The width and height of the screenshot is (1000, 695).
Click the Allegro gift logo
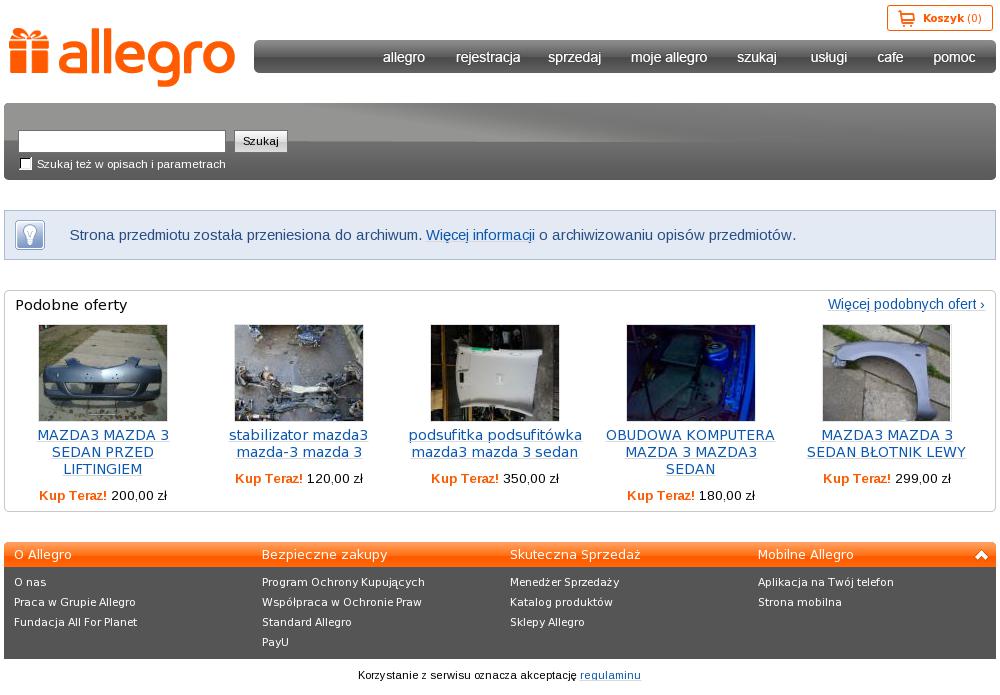point(121,56)
